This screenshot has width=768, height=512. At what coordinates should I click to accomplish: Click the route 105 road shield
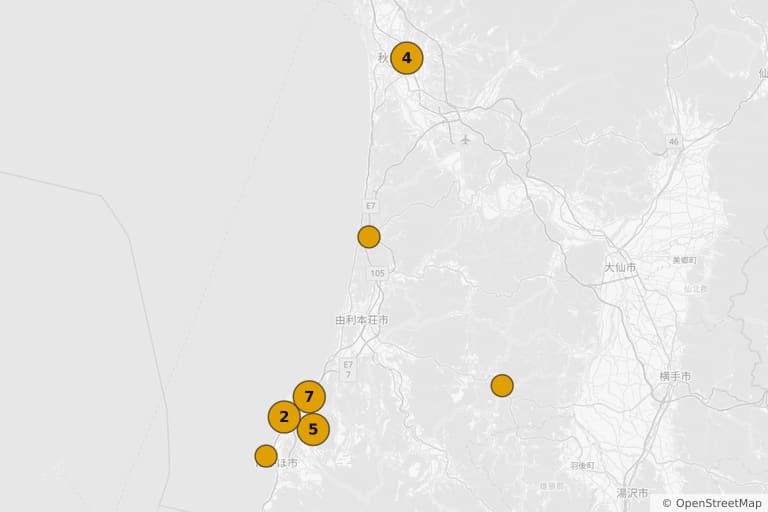tap(378, 273)
